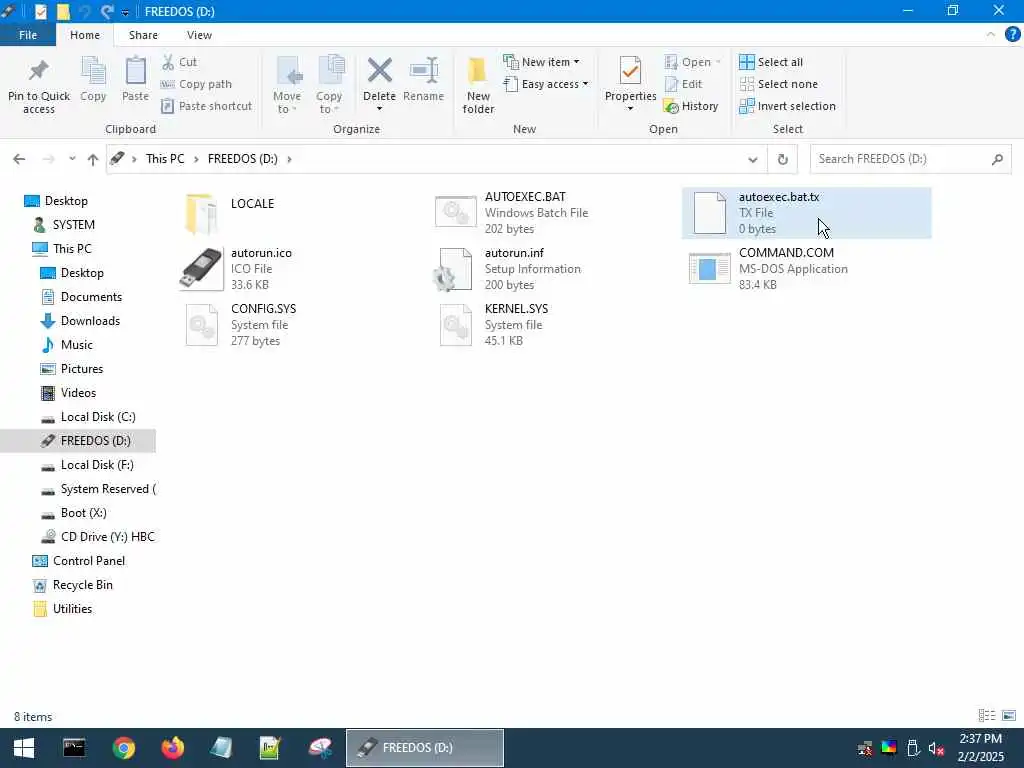Open the Windows Start menu
Image resolution: width=1024 pixels, height=768 pixels.
pos(24,748)
